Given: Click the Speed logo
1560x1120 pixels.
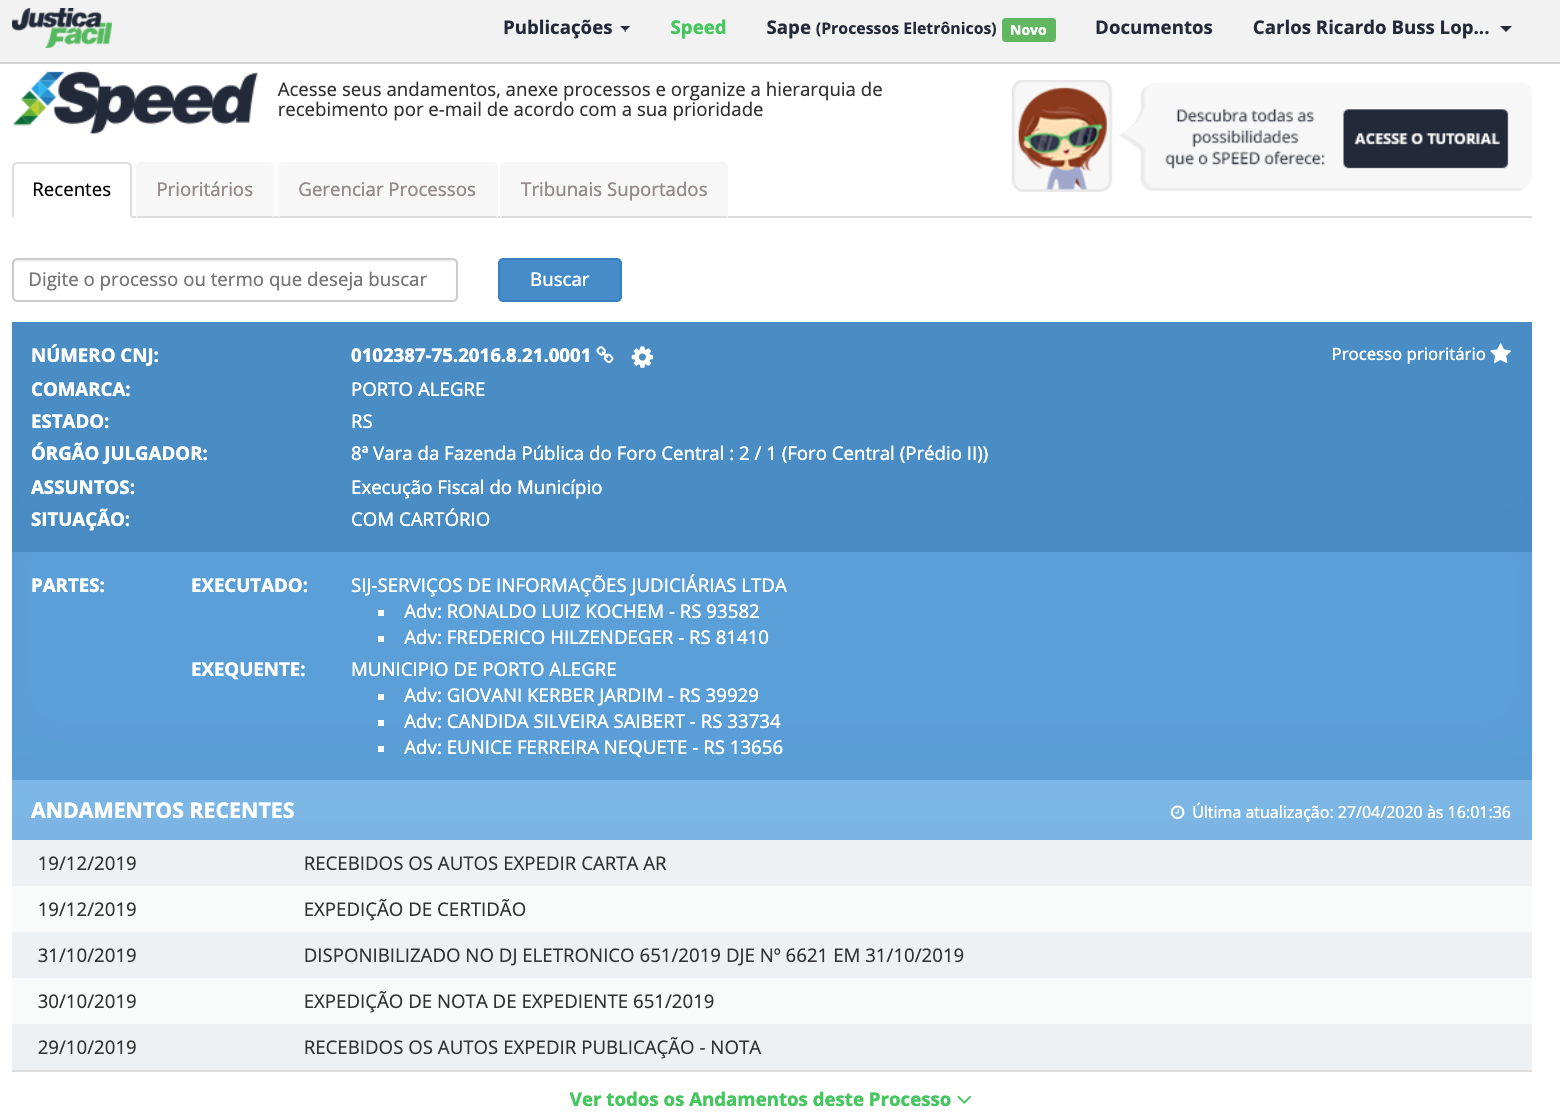Looking at the screenshot, I should tap(136, 101).
